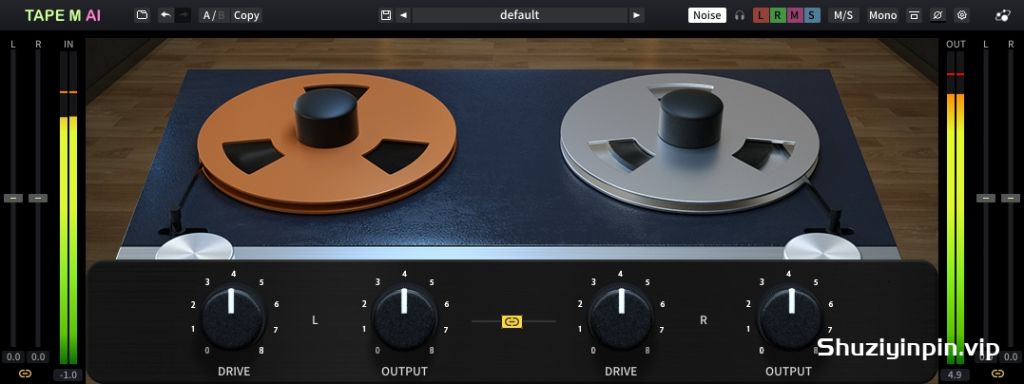Click the M/S mode button
Image resolution: width=1024 pixels, height=384 pixels.
[844, 15]
